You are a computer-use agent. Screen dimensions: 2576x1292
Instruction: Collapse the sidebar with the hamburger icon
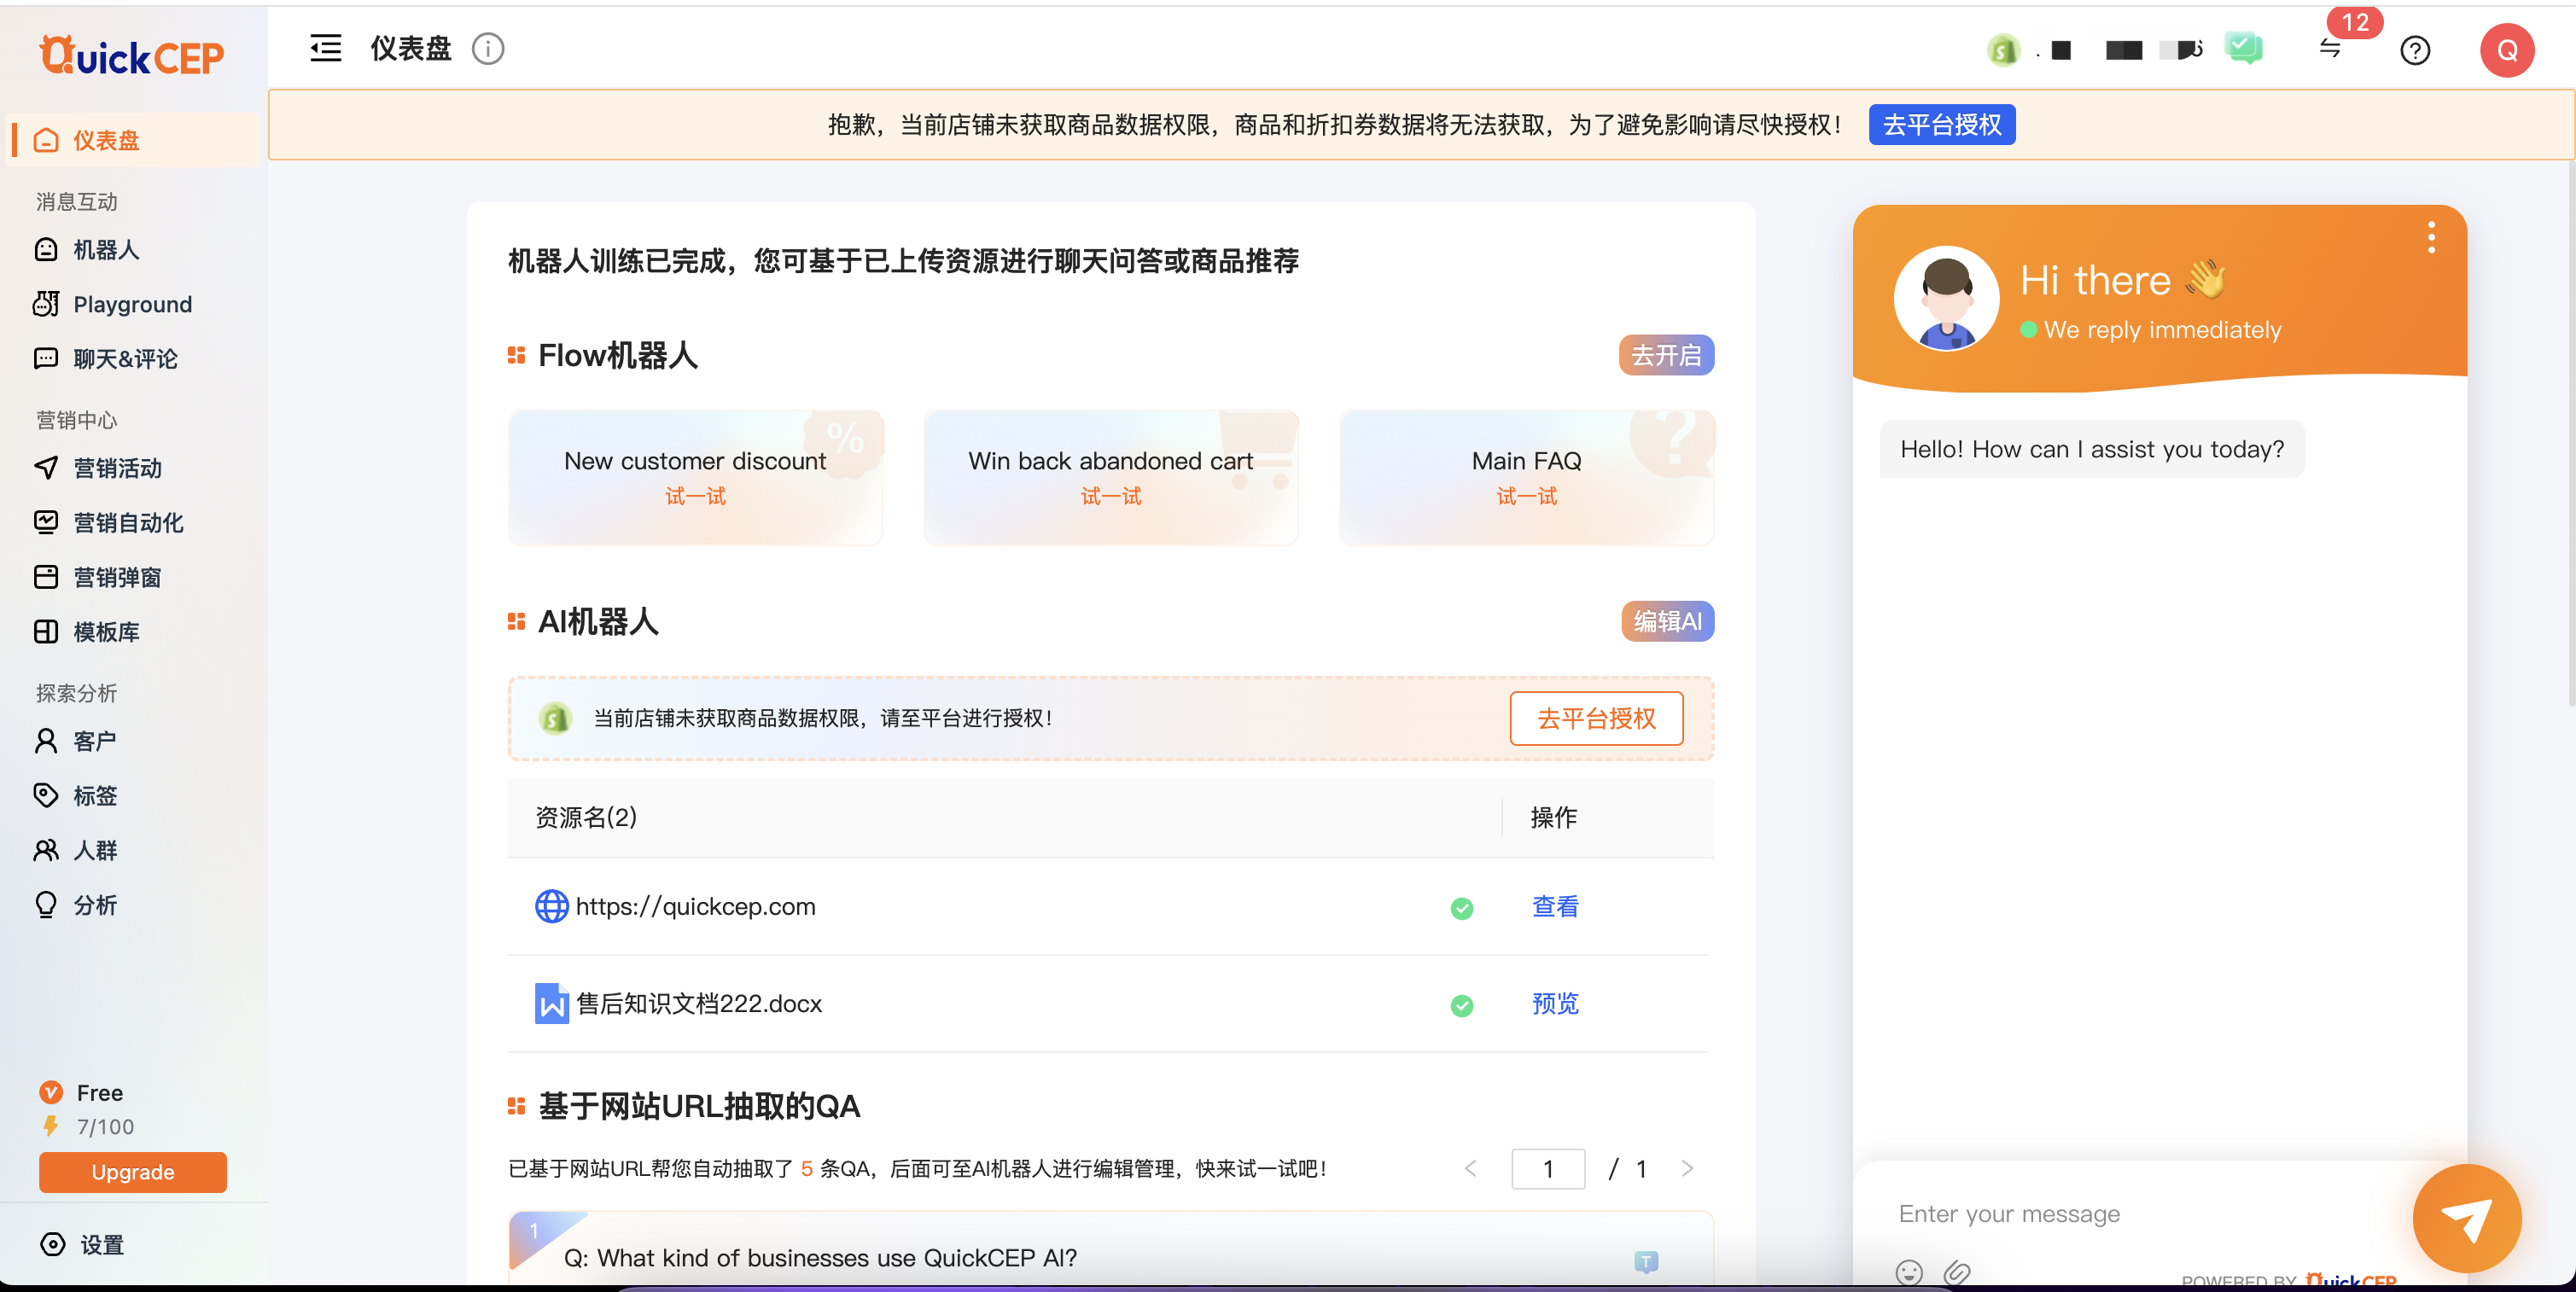tap(325, 48)
